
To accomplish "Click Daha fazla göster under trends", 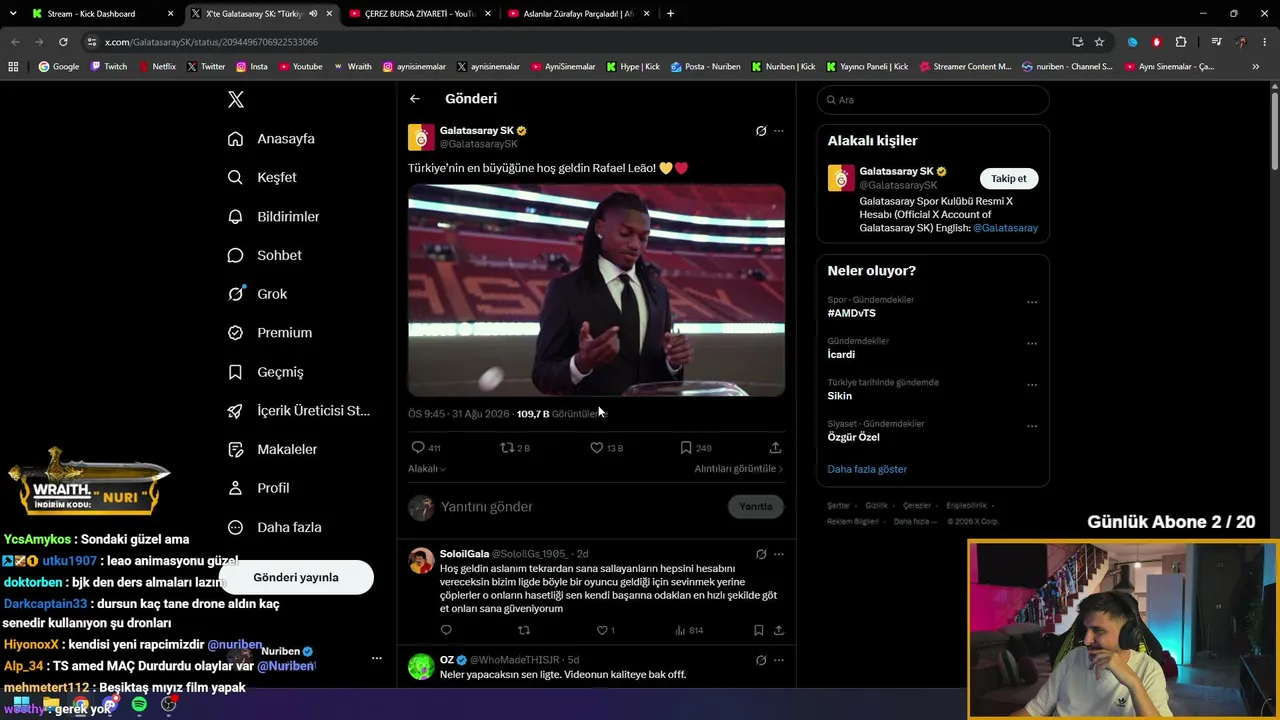I will 867,469.
